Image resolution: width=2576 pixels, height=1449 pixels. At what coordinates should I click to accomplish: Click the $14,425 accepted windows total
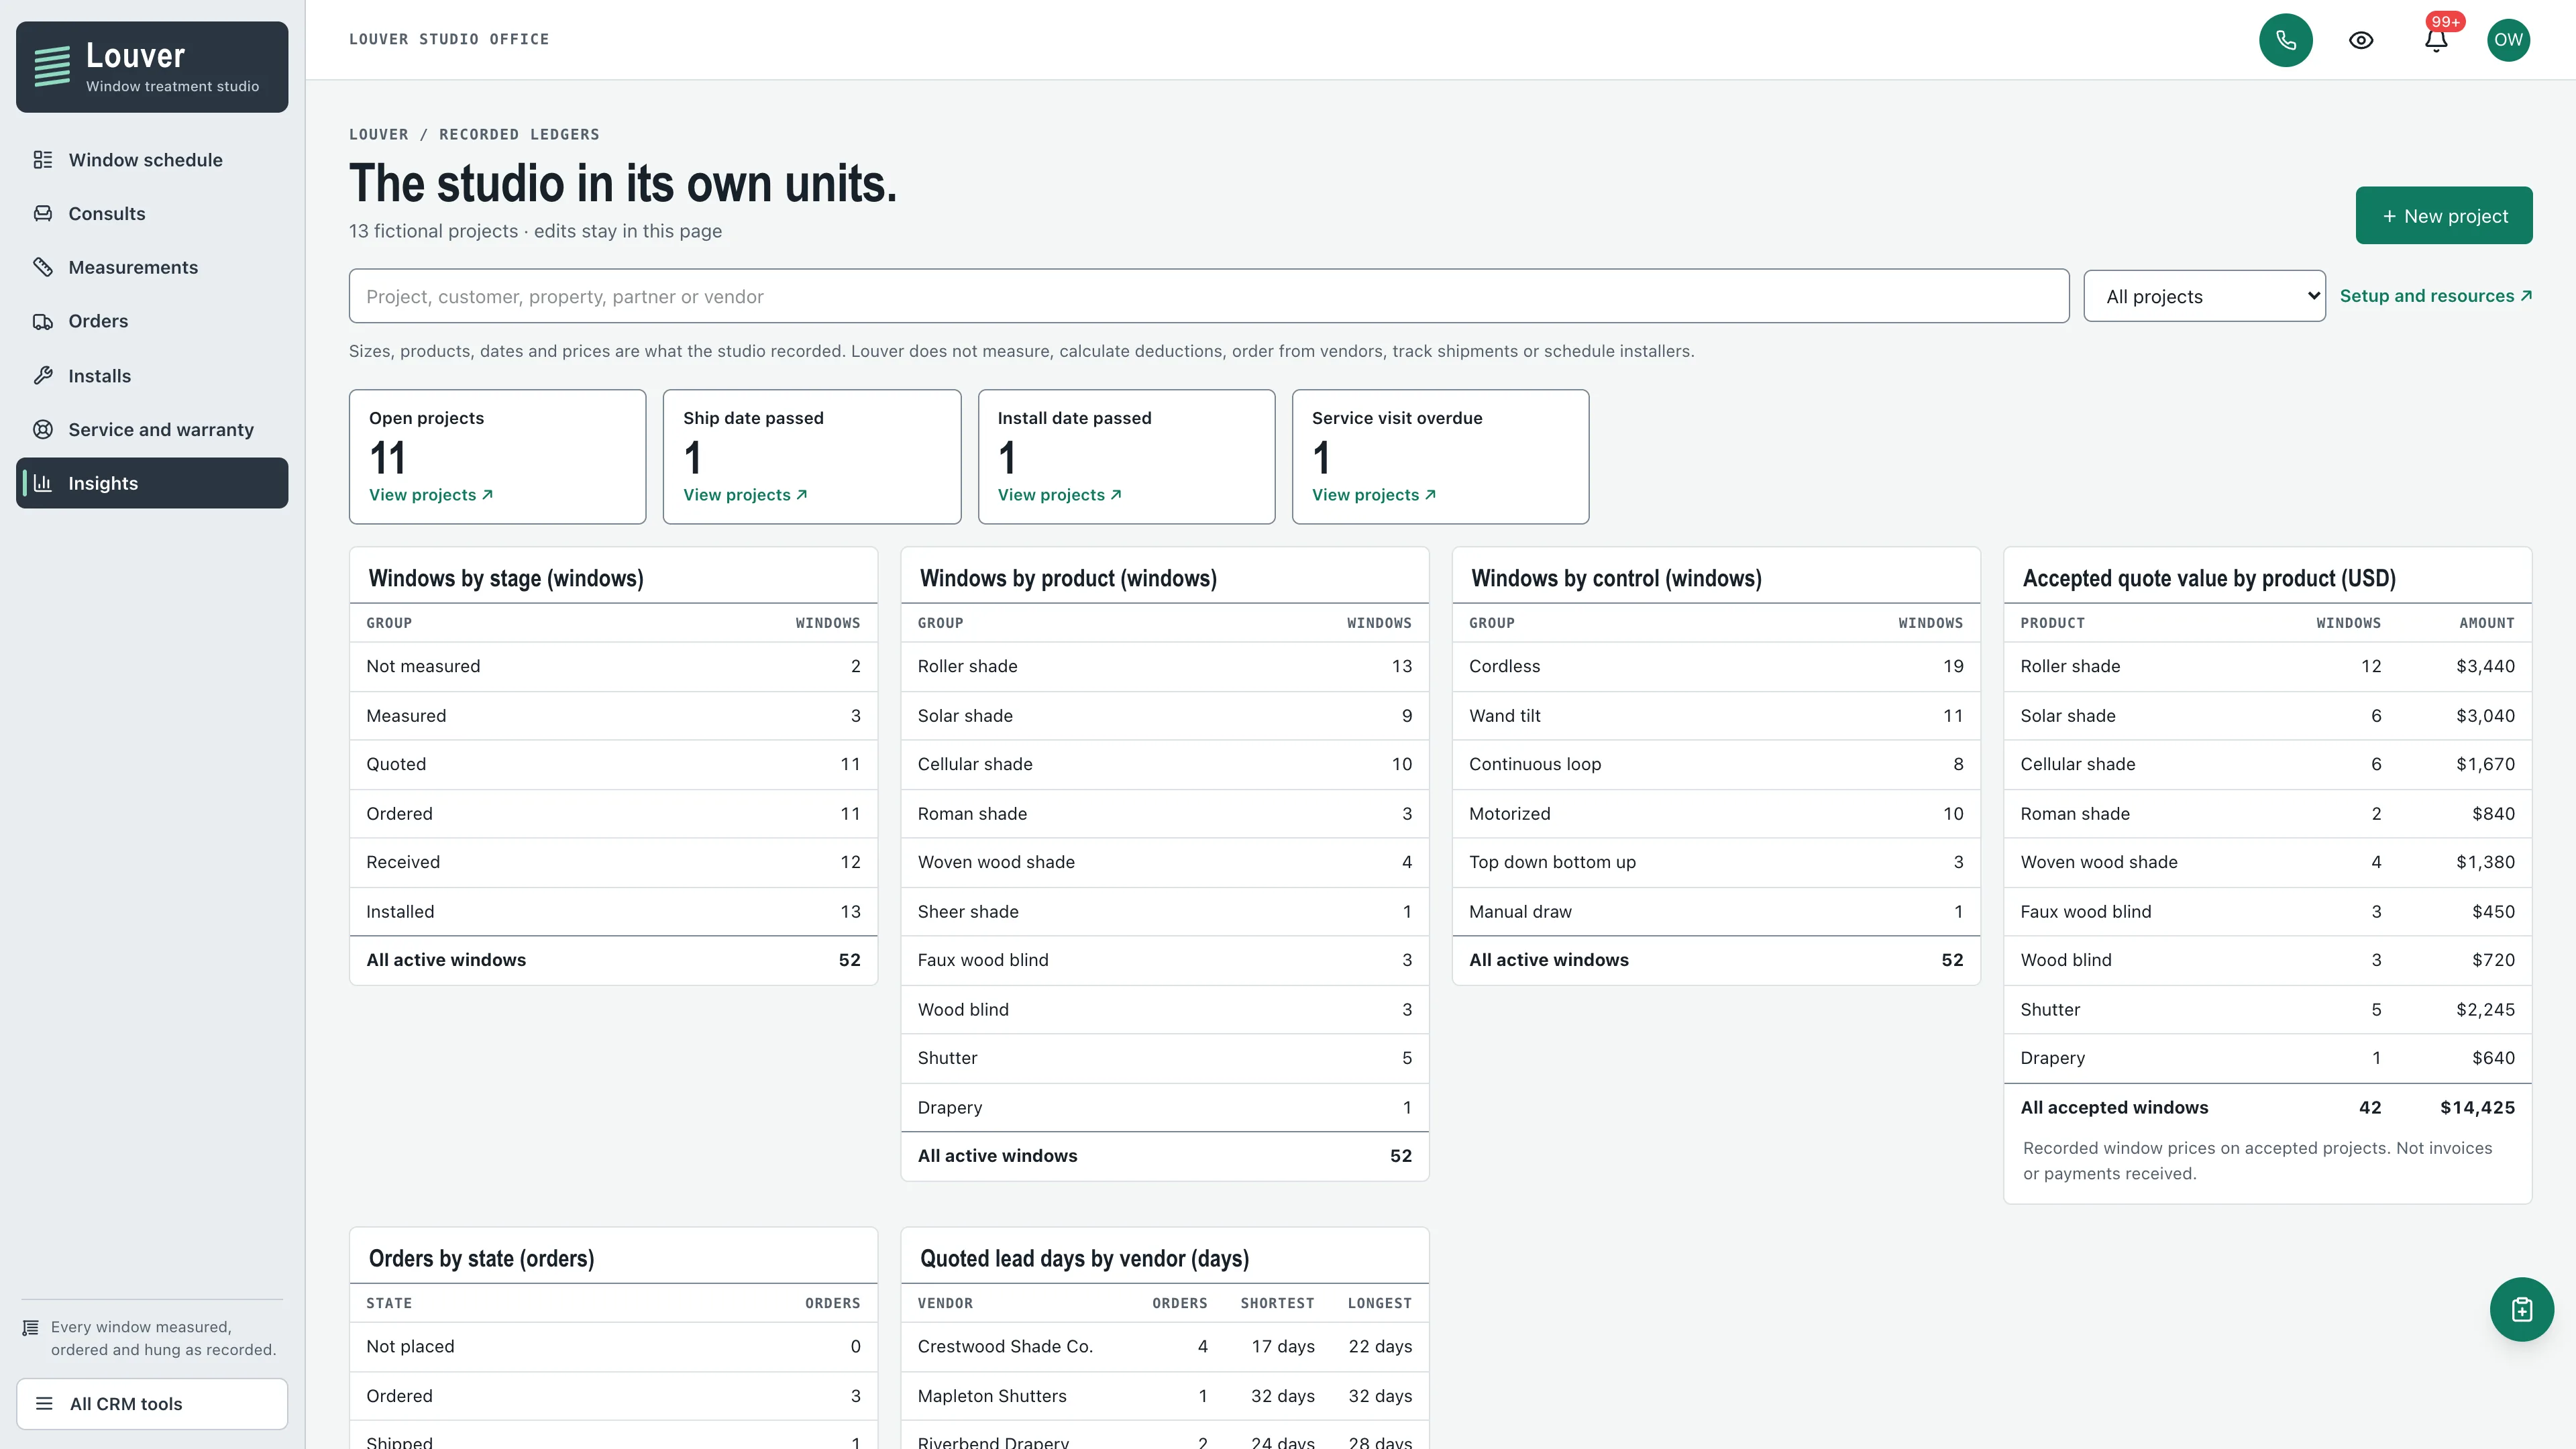pos(2477,1107)
